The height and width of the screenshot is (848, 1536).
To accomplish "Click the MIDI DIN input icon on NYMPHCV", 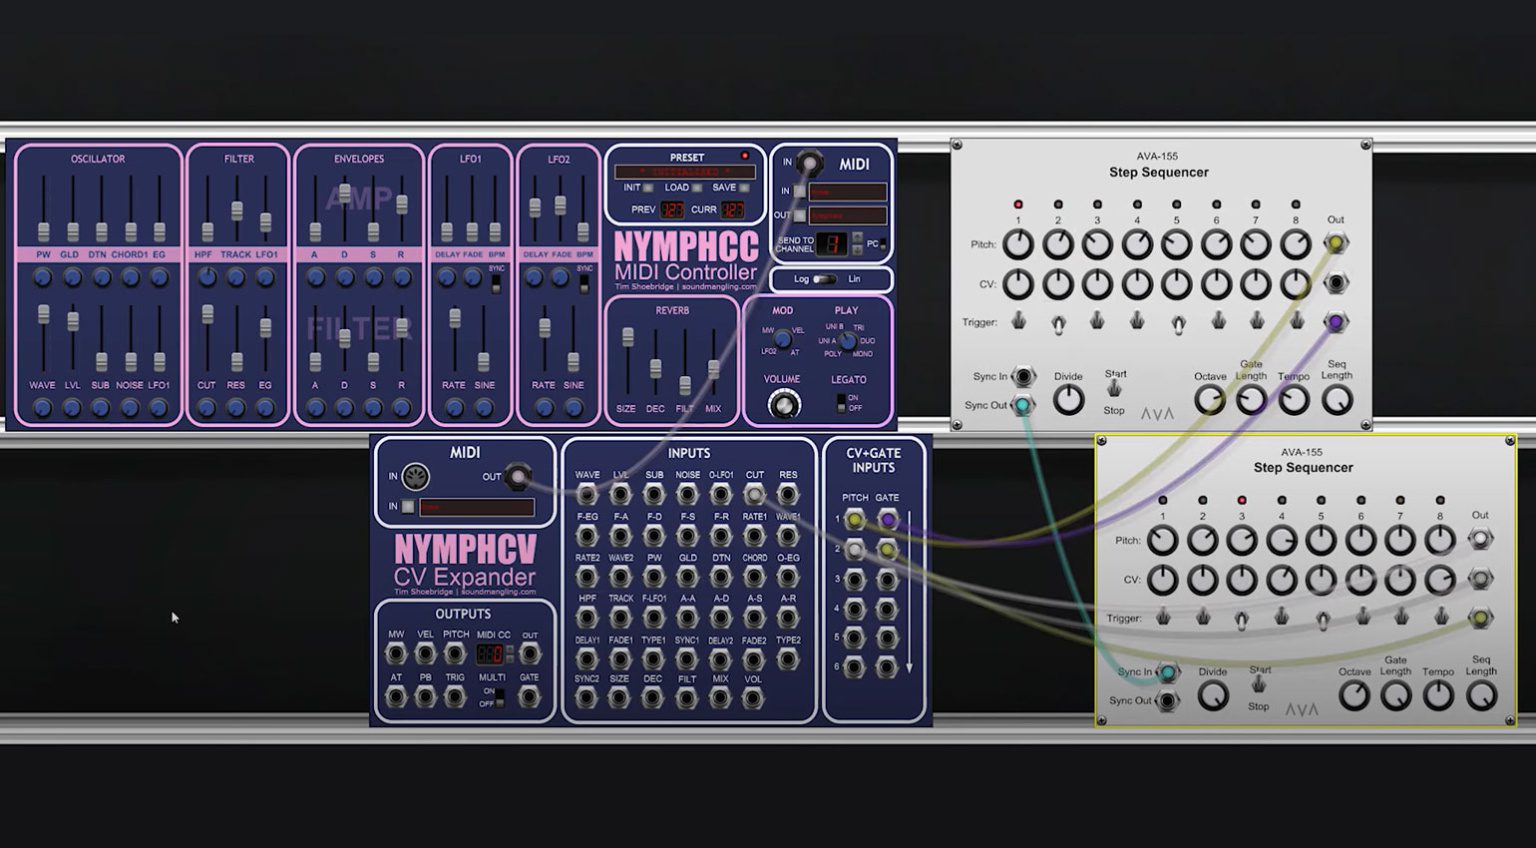I will (x=414, y=476).
